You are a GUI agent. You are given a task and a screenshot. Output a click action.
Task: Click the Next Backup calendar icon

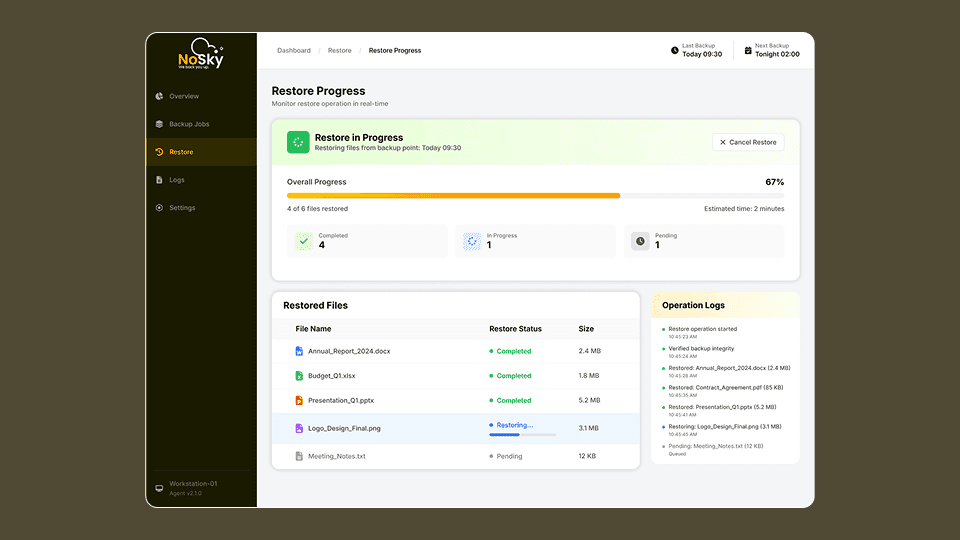[x=747, y=50]
